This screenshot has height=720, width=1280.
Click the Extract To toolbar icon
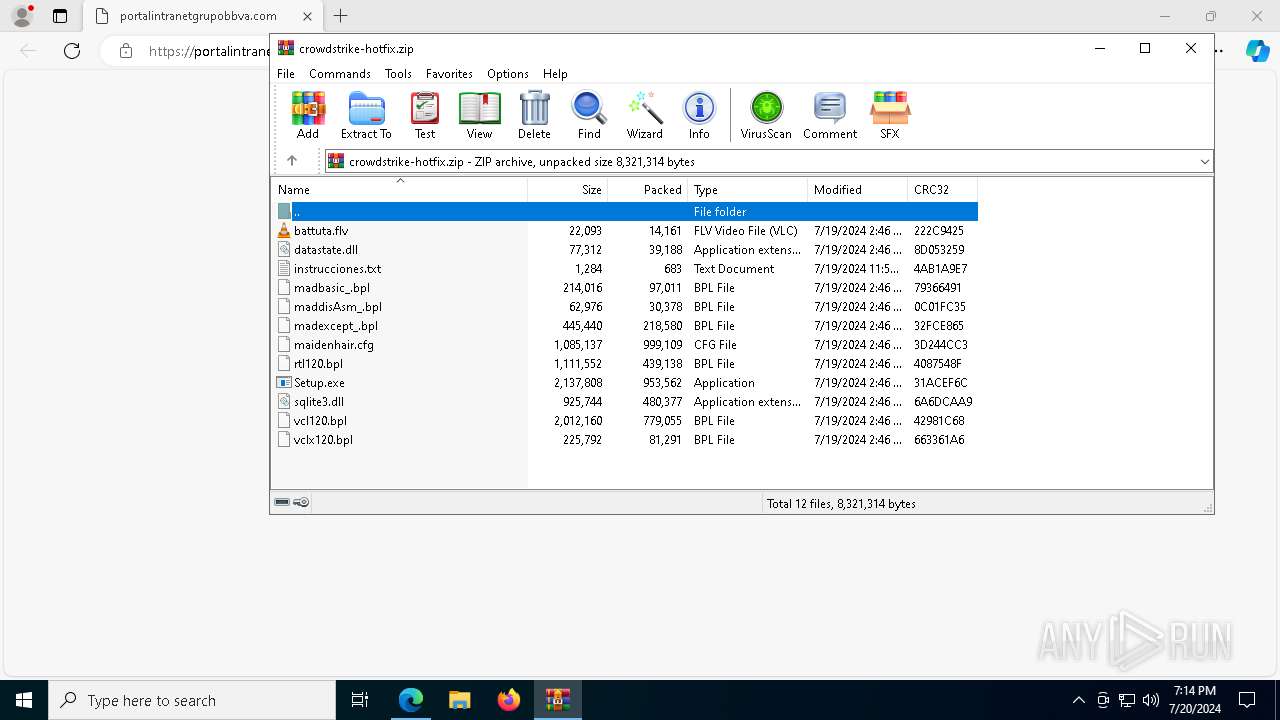pyautogui.click(x=366, y=115)
